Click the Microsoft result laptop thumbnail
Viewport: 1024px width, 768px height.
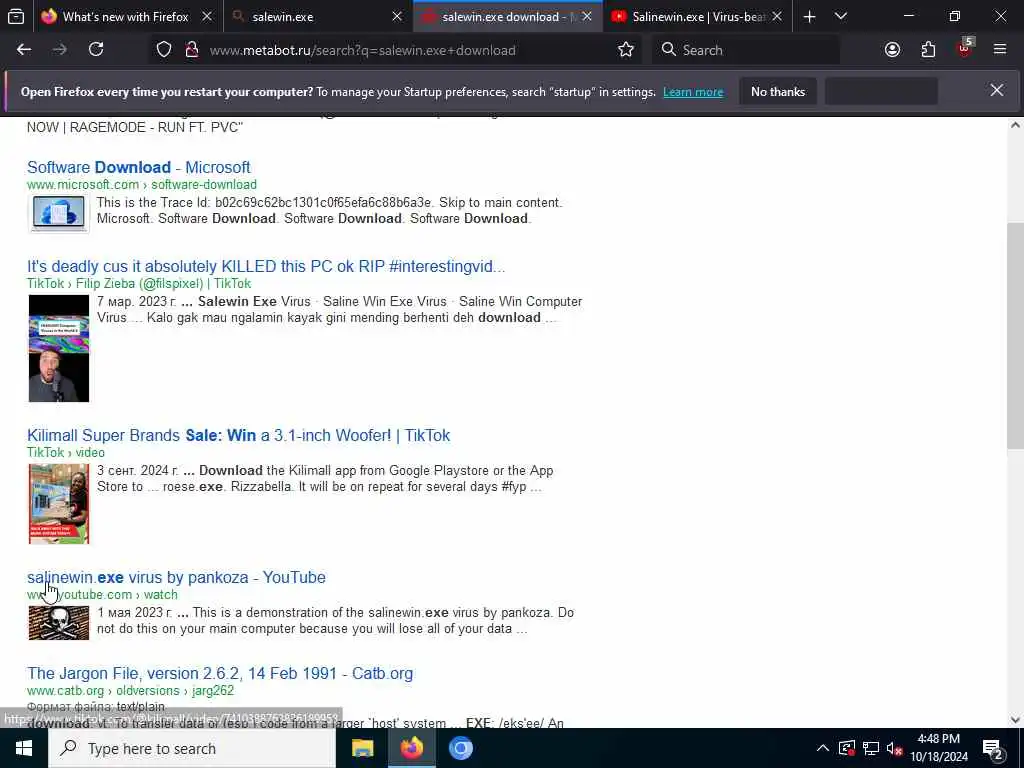coord(59,213)
